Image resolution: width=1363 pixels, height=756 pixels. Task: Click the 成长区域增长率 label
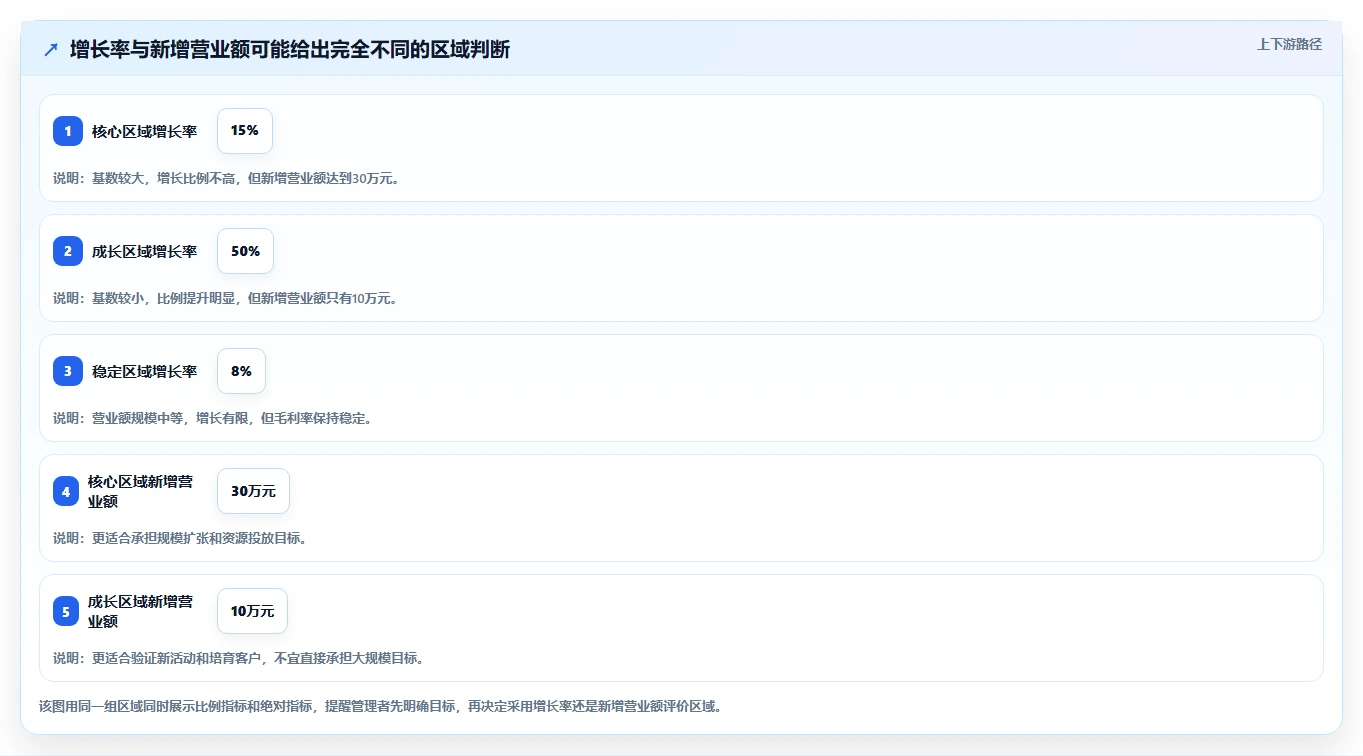click(145, 251)
